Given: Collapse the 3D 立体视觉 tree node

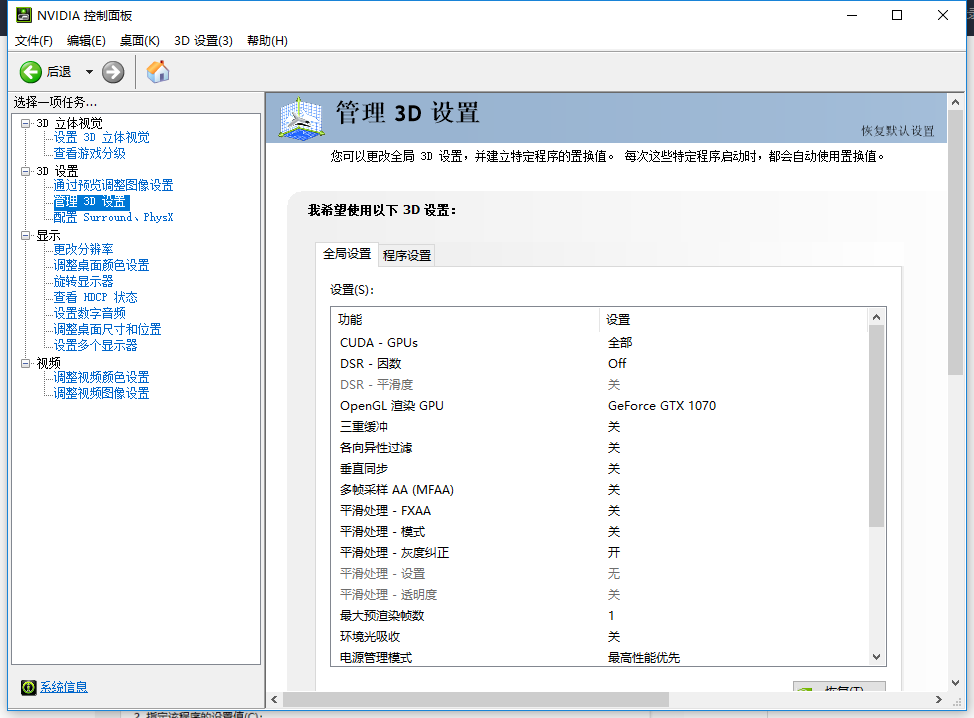Looking at the screenshot, I should [26, 123].
